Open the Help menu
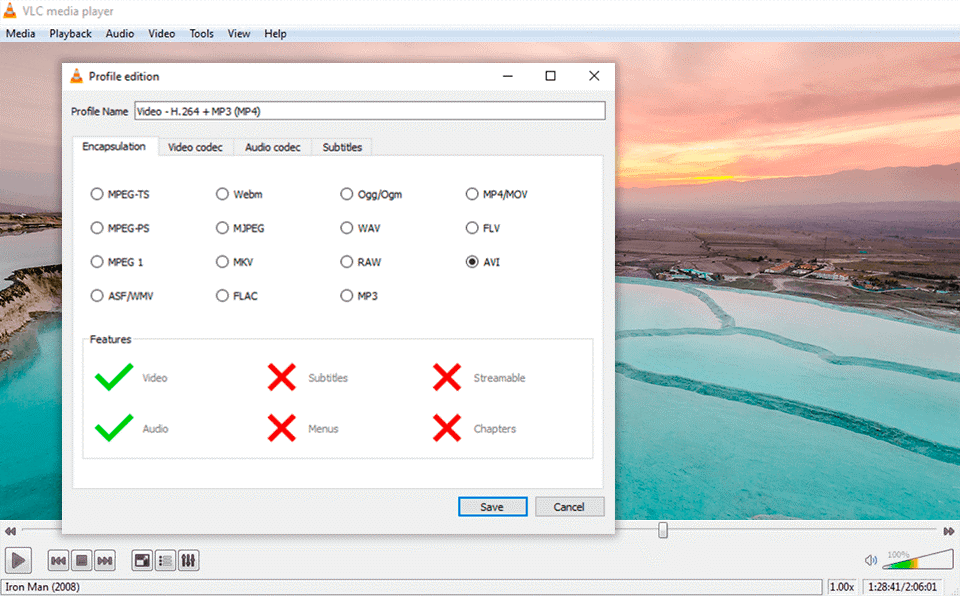This screenshot has width=960, height=596. (x=276, y=34)
